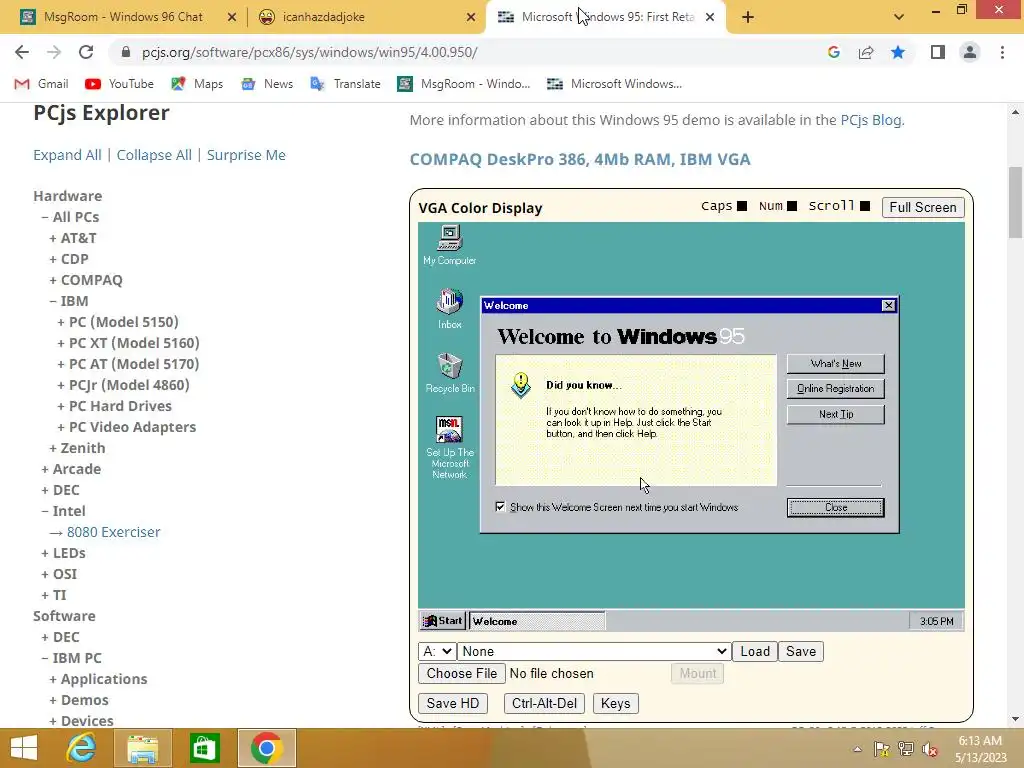Click the network tray icon
Viewport: 1024px width, 768px height.
click(x=905, y=749)
